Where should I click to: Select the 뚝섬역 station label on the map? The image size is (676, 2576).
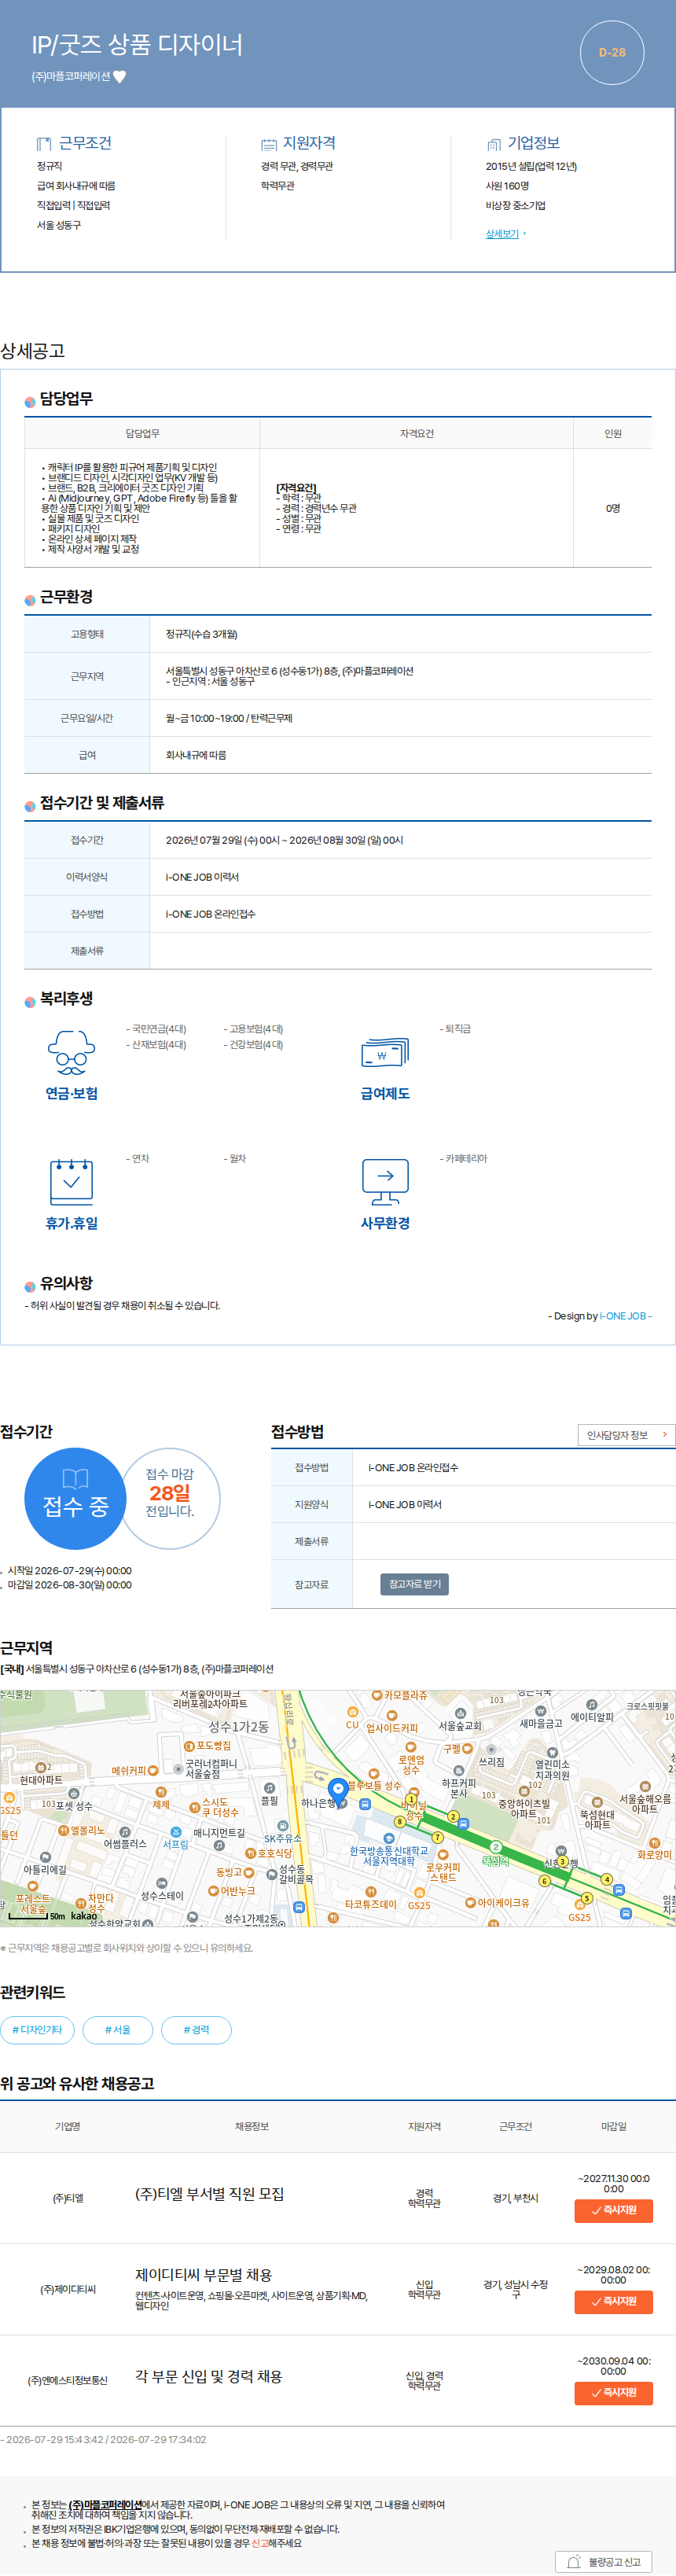coord(495,1861)
